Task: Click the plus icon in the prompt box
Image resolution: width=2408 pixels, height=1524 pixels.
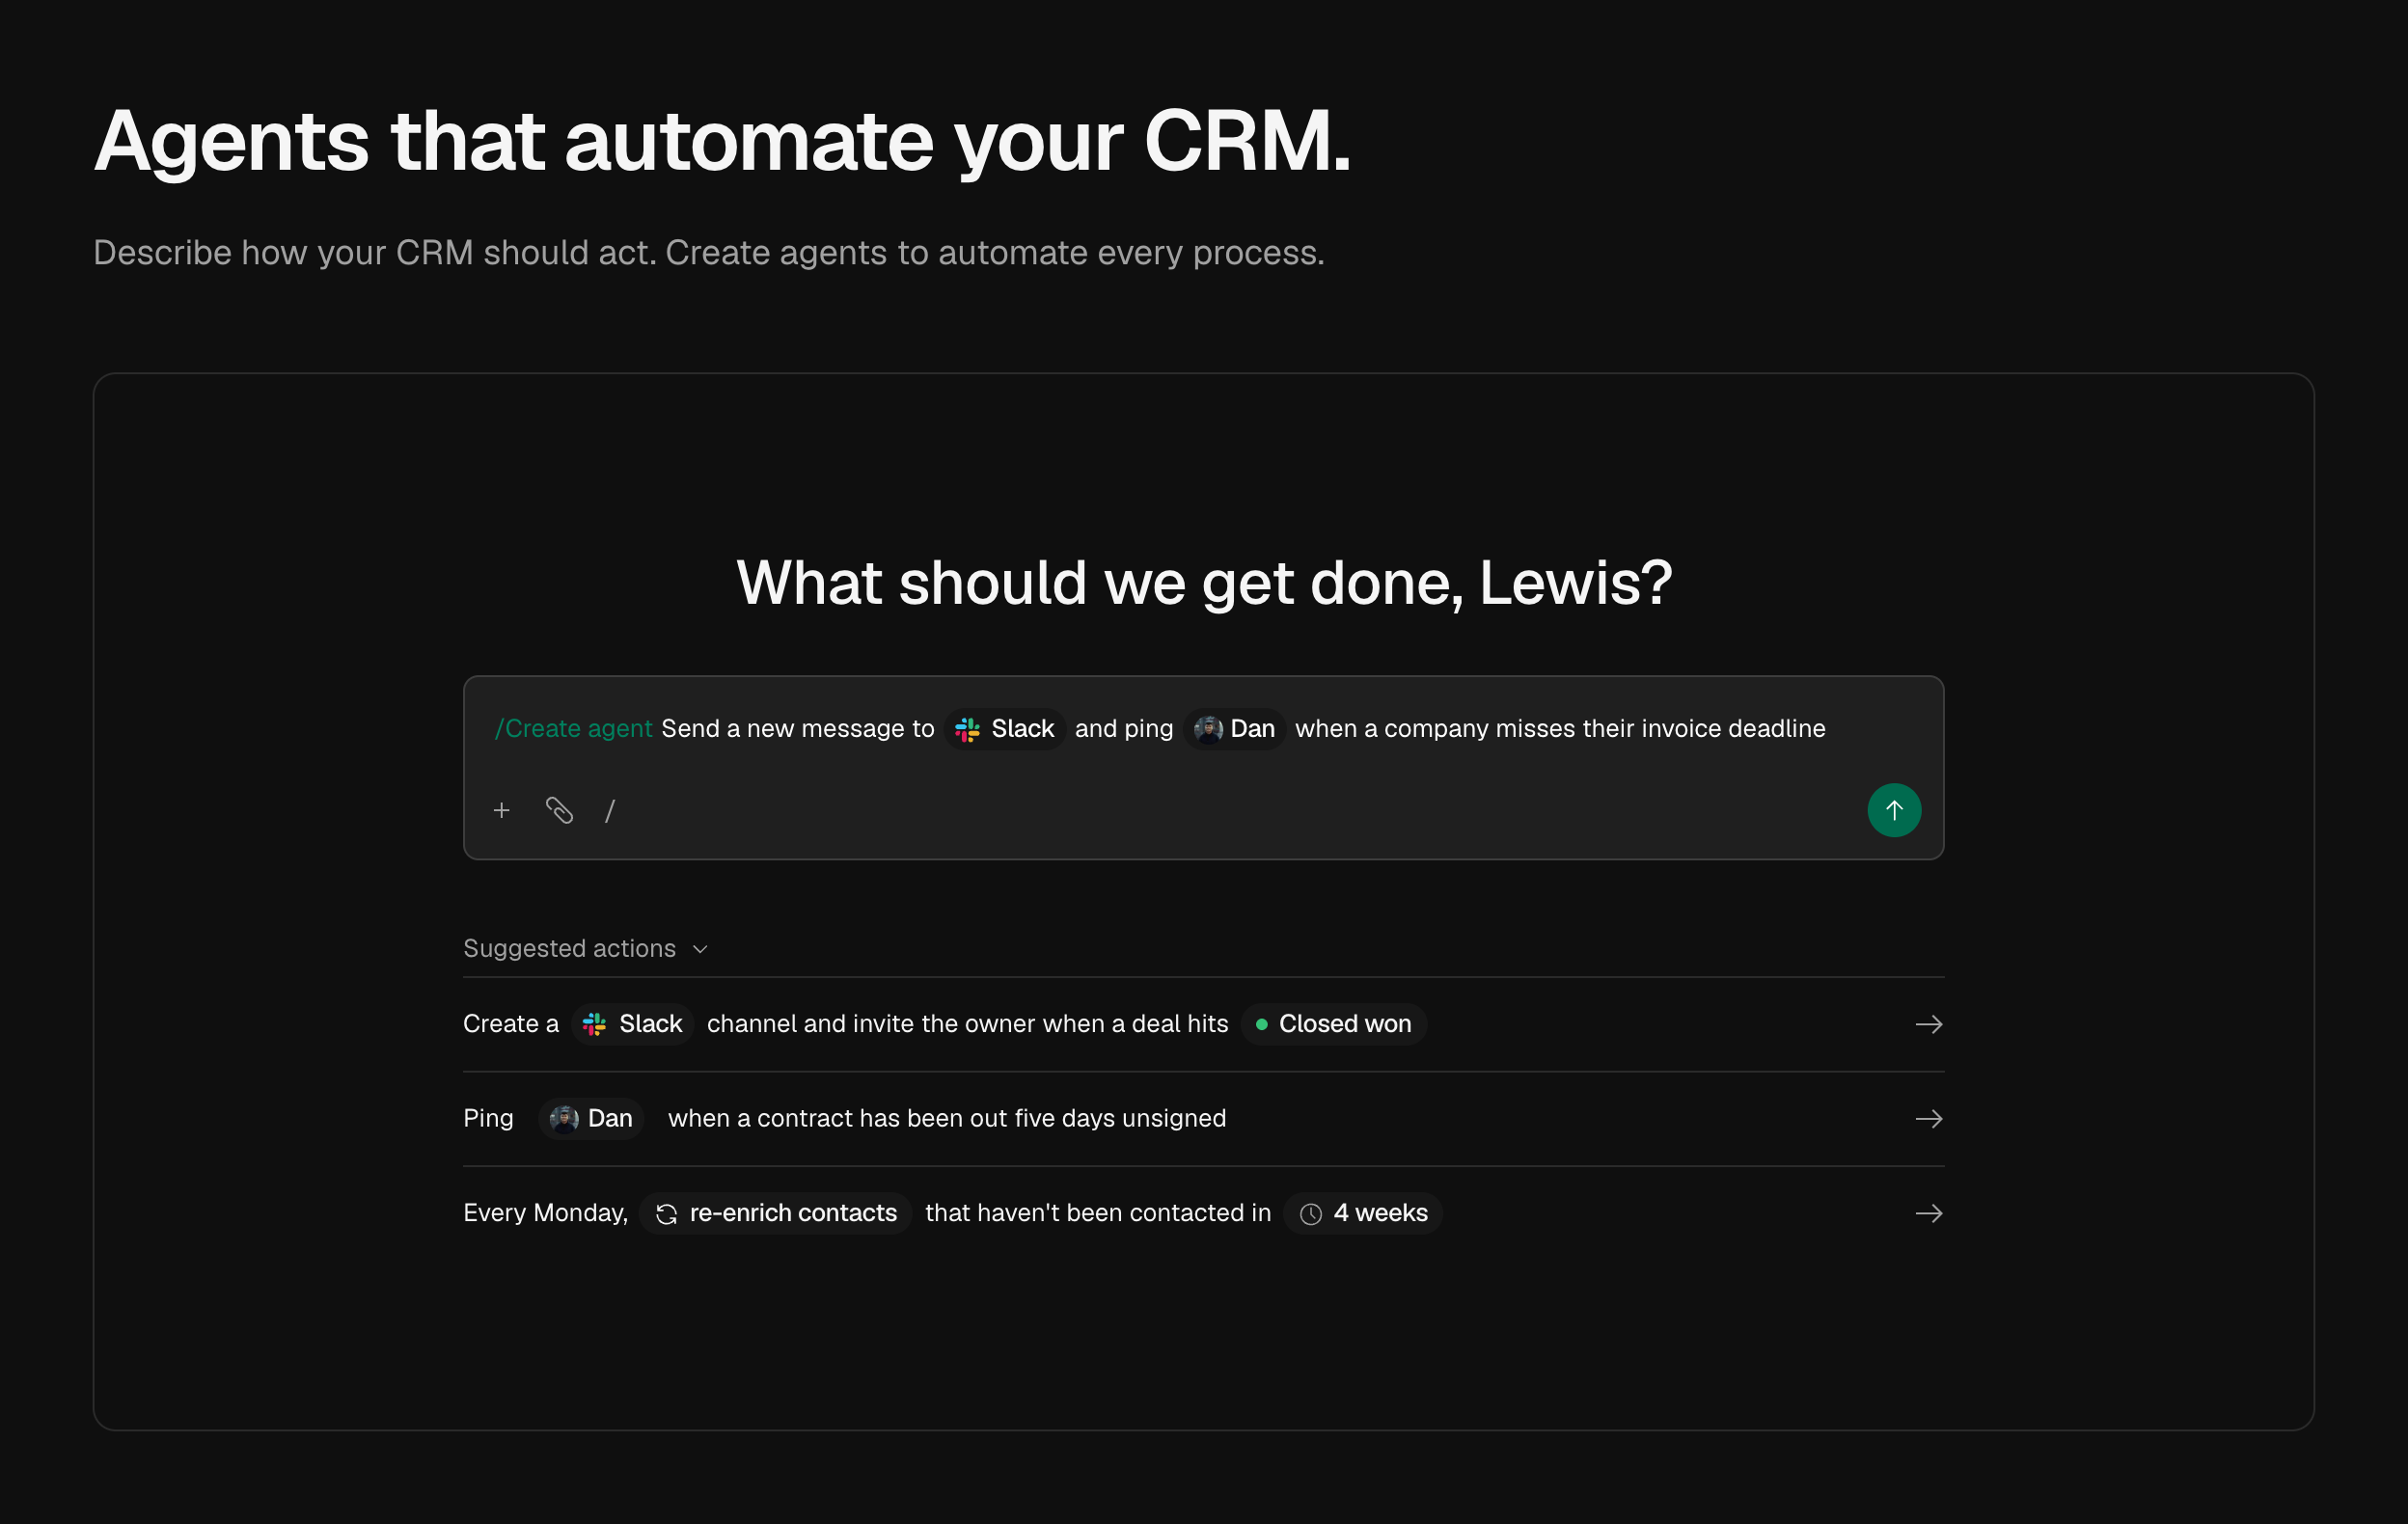Action: point(502,810)
